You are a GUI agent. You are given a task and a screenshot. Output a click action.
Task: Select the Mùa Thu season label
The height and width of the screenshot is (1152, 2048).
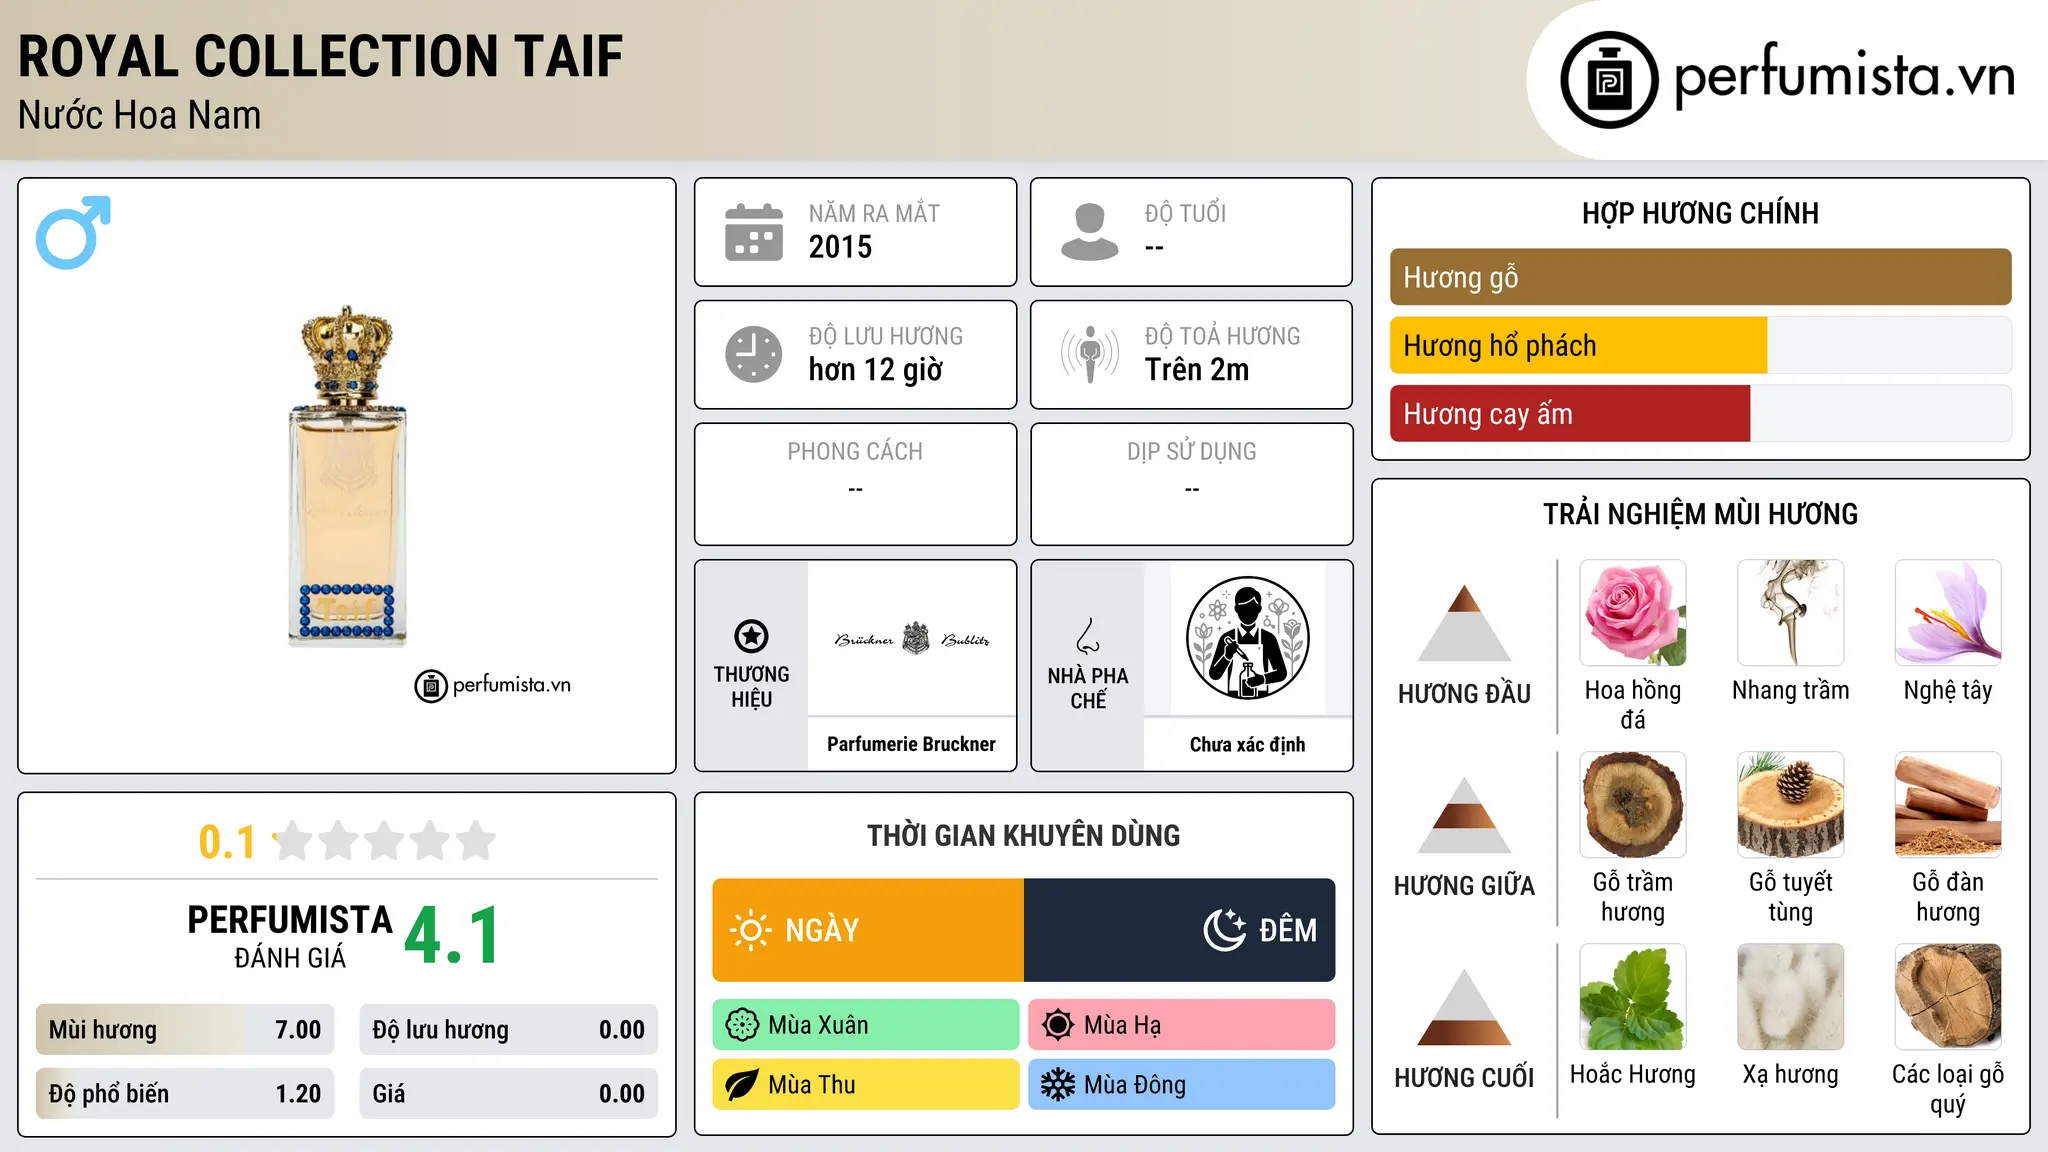[x=866, y=1085]
